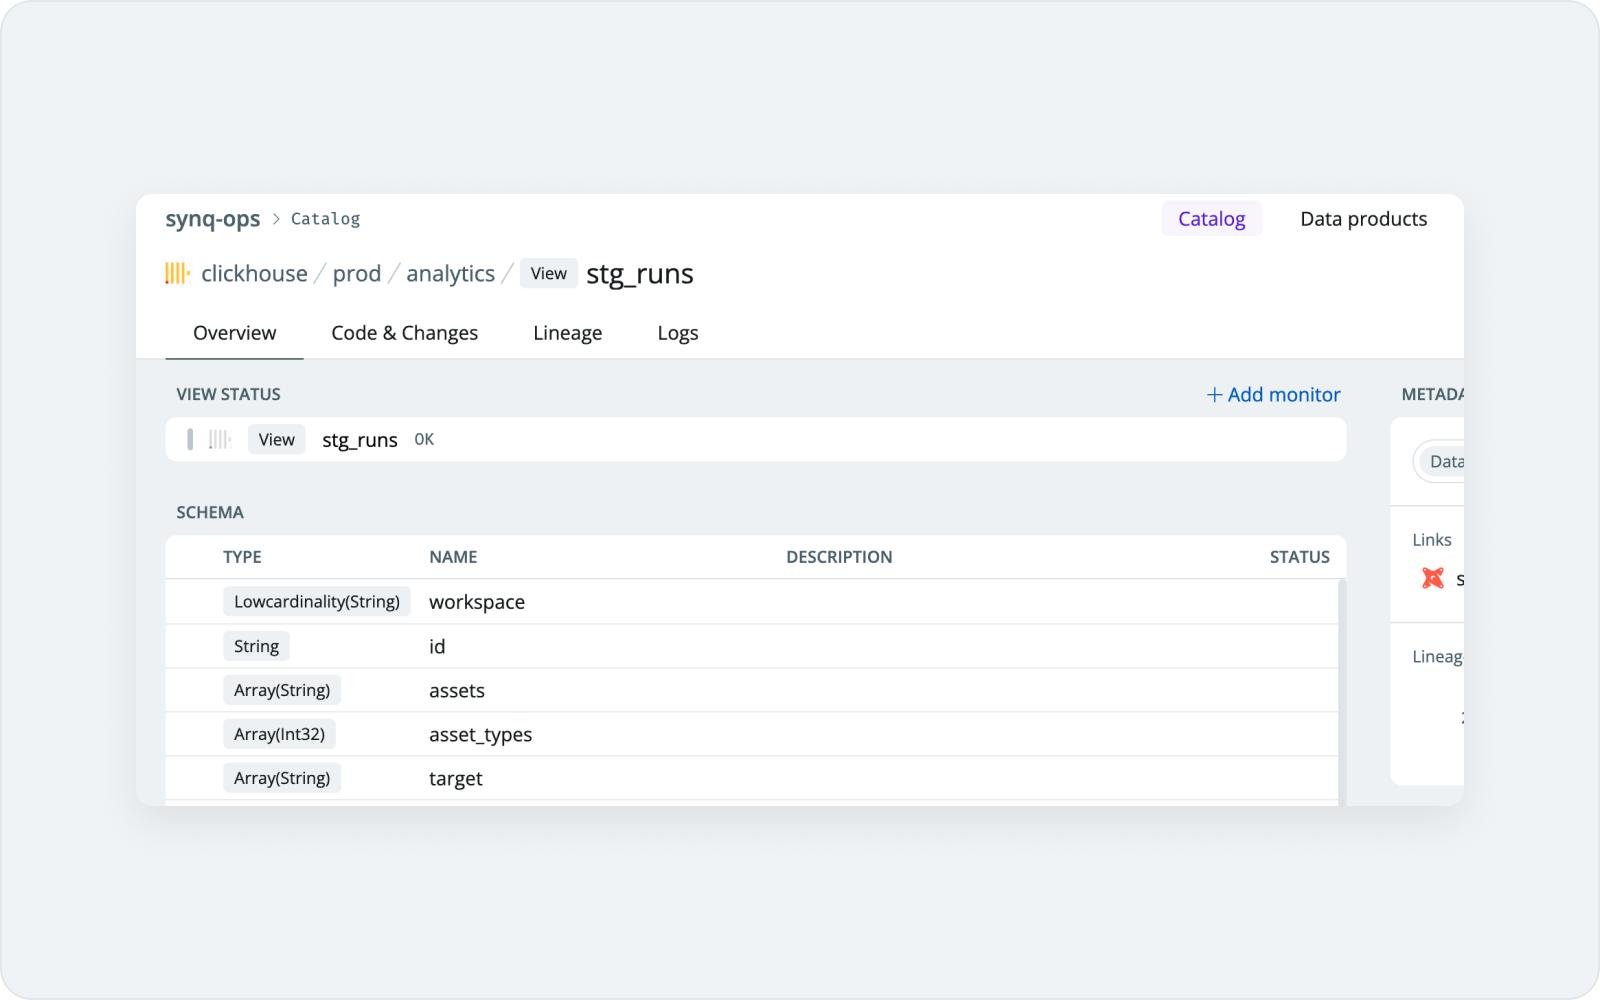
Task: Switch to the Overview tab
Action: (x=234, y=333)
